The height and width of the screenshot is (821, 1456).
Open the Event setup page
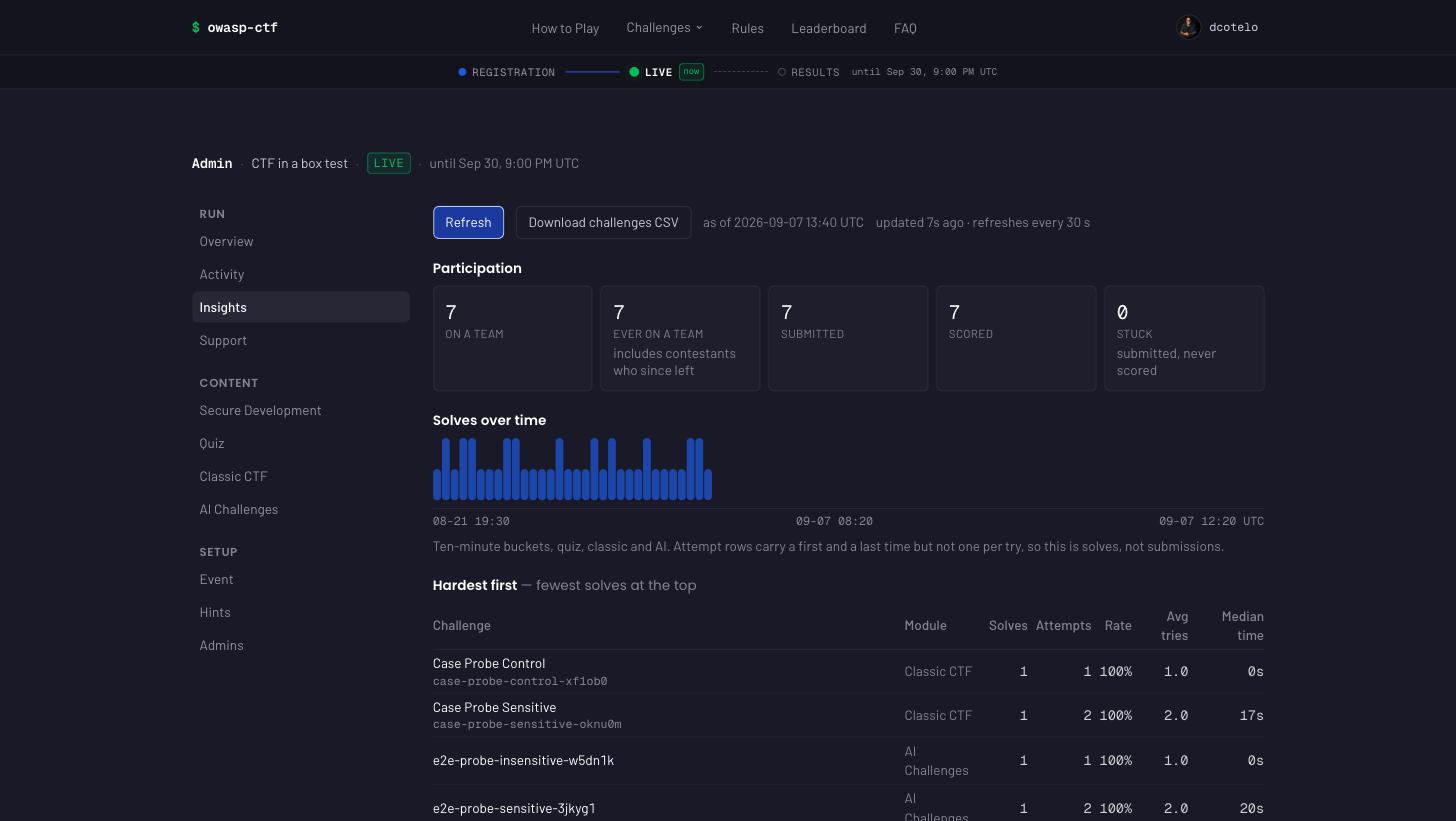click(301, 579)
